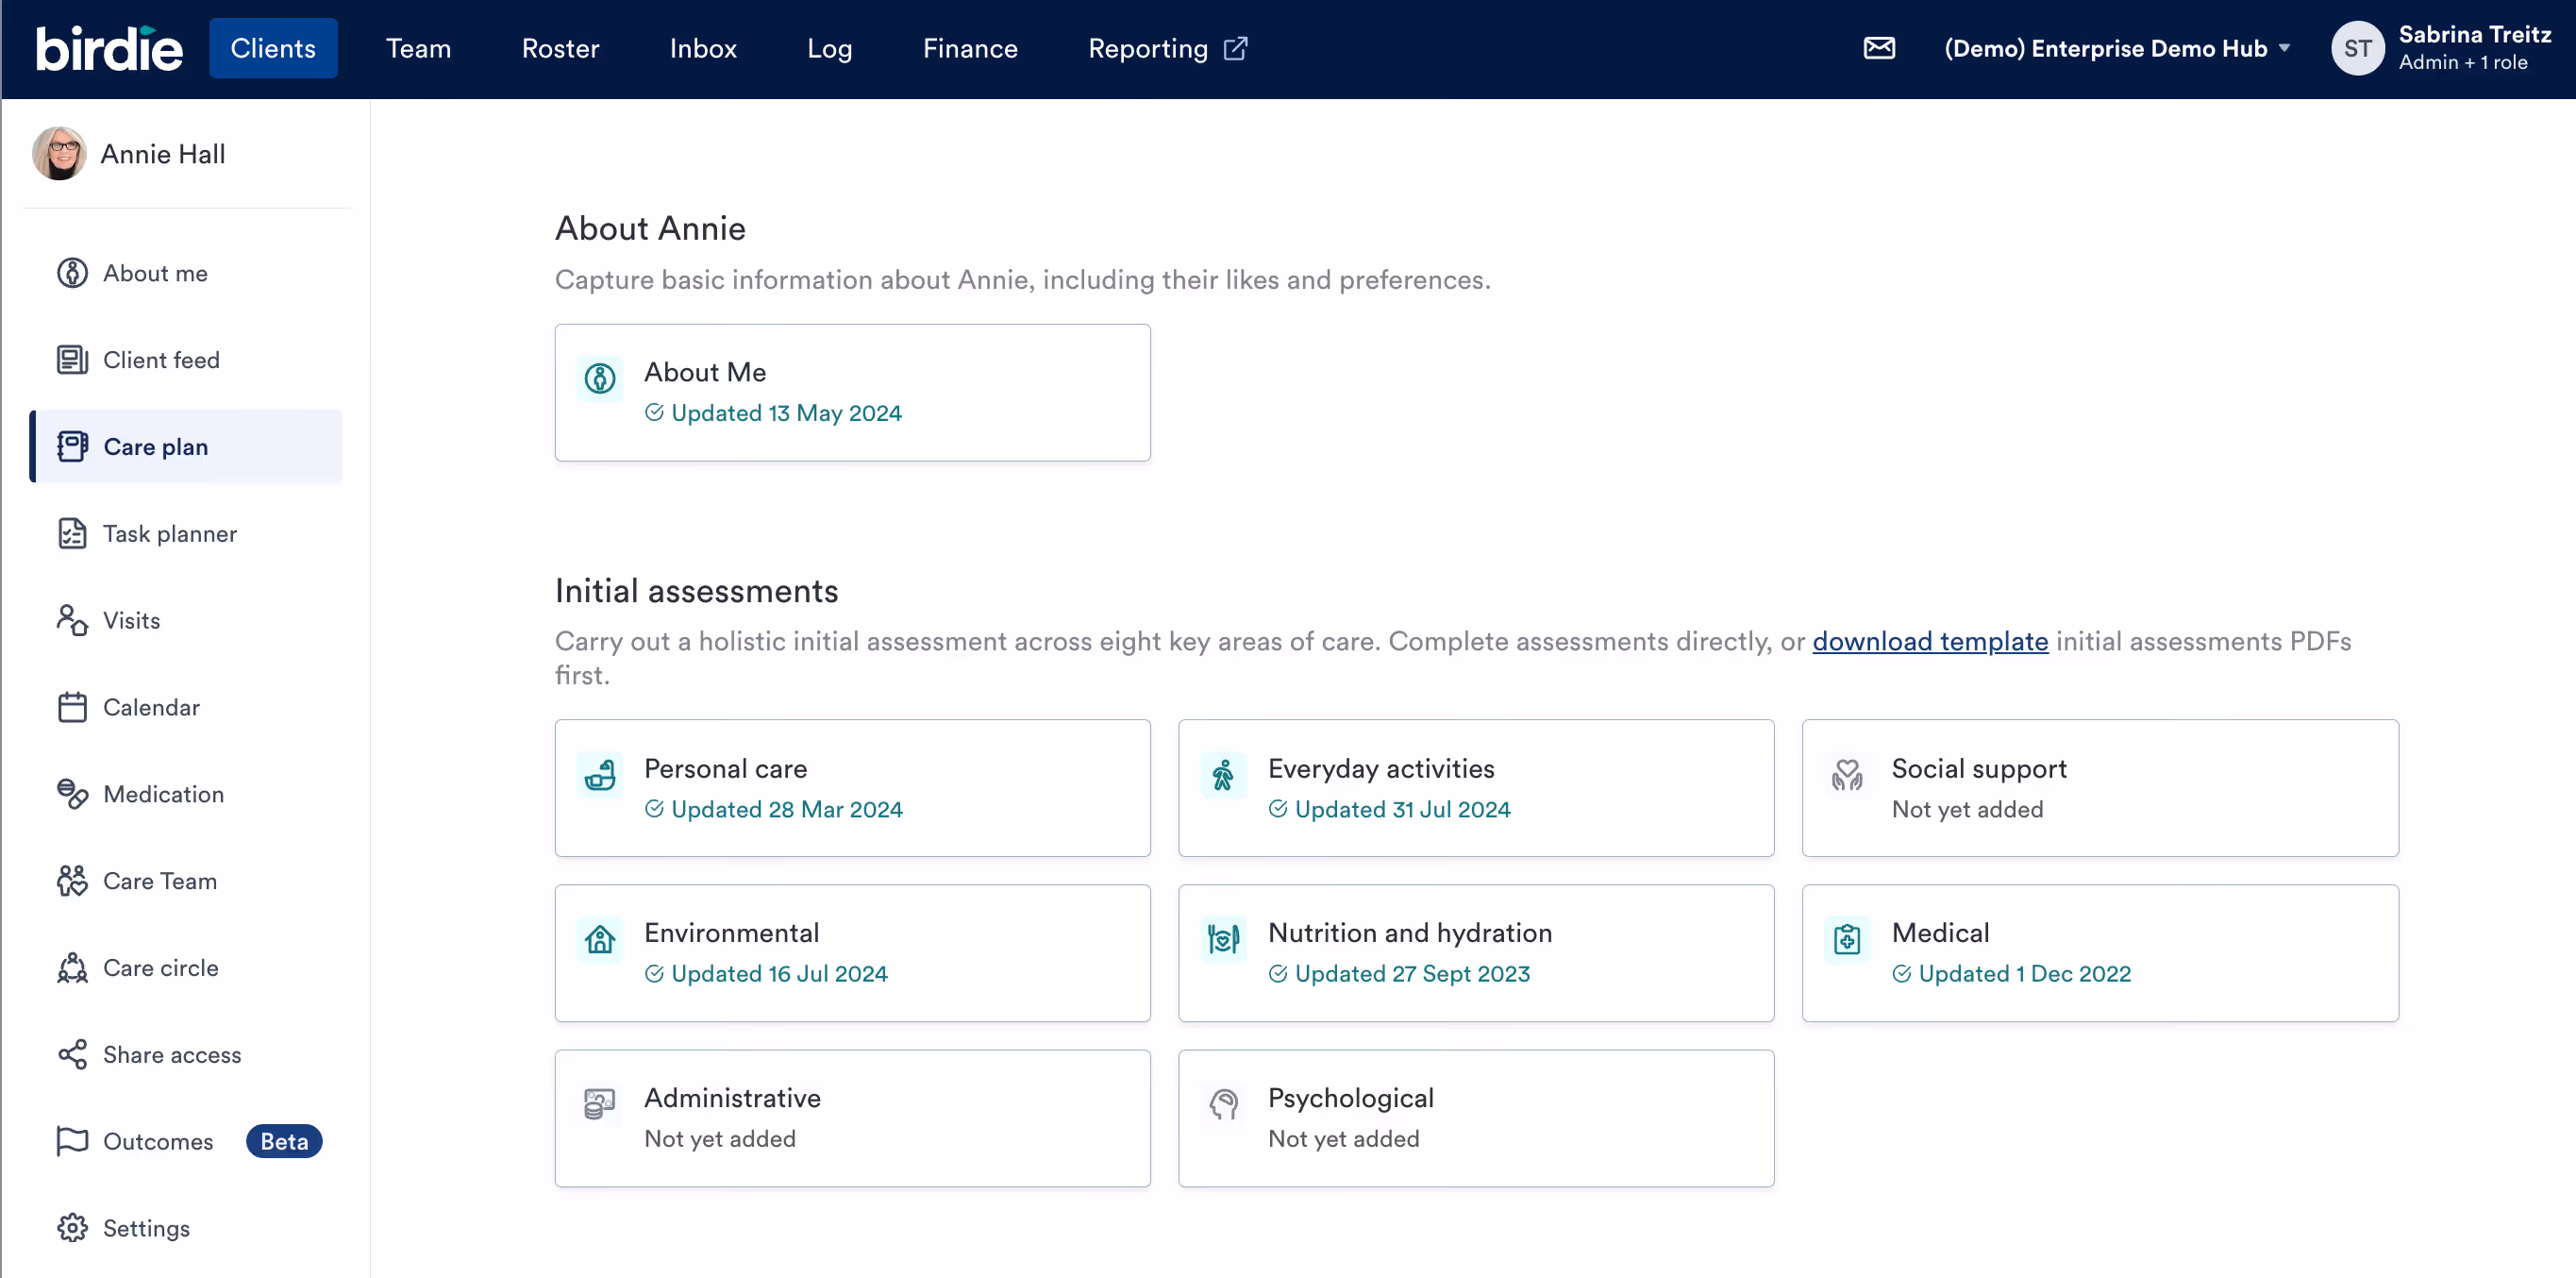Open Sabrina Treitz account menu
The height and width of the screenshot is (1278, 2576).
pos(2444,48)
